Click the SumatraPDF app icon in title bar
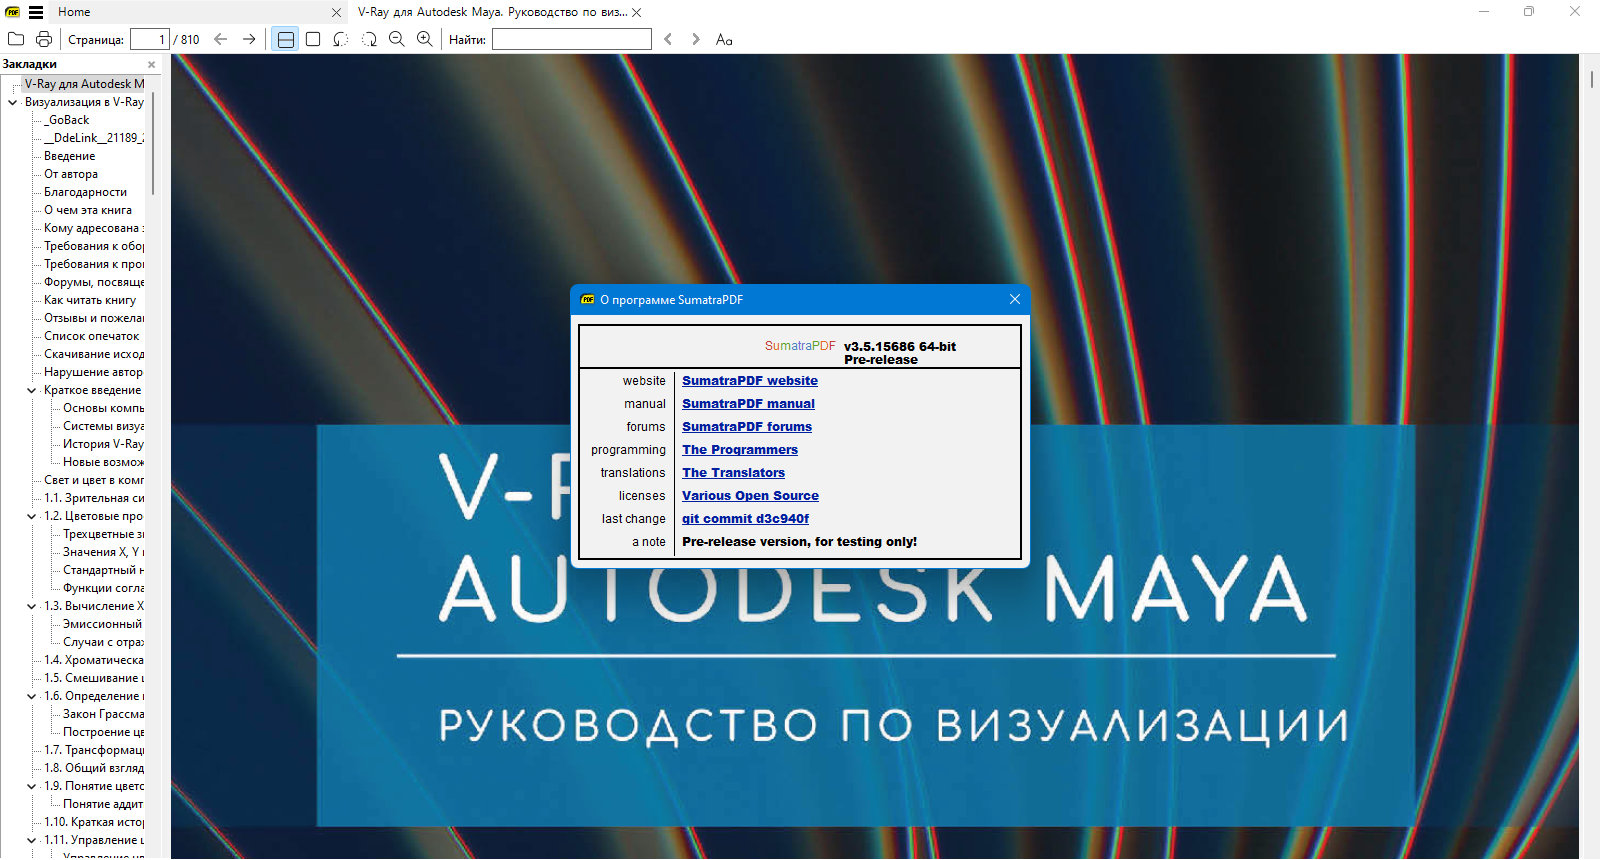 coord(13,12)
